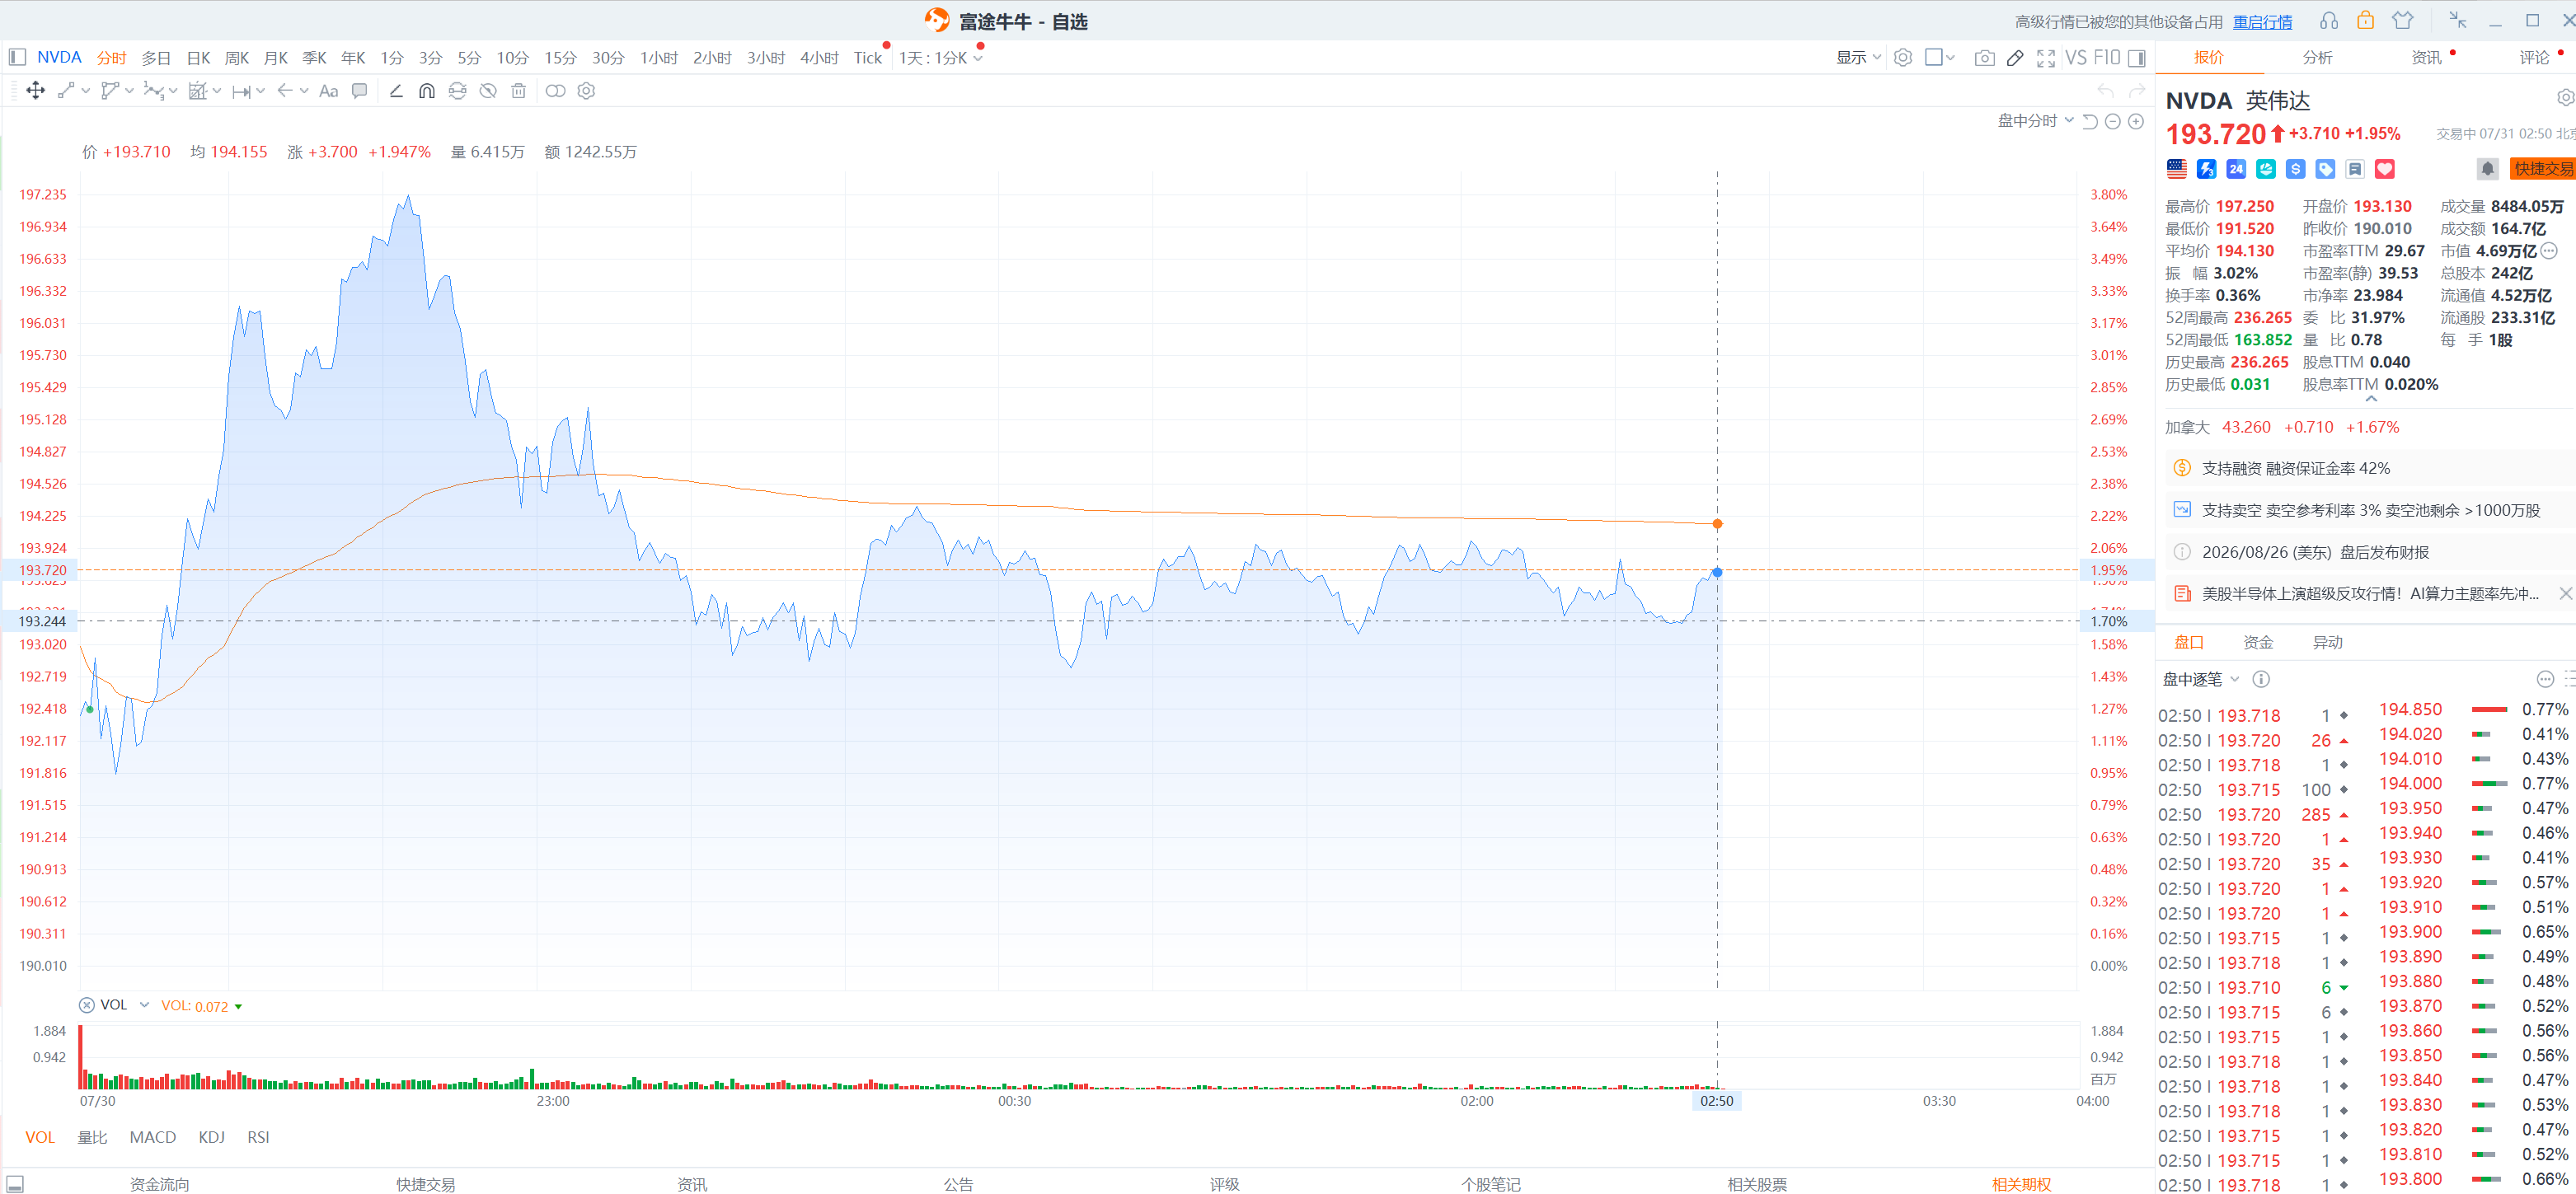Open the F10 company info button
The width and height of the screenshot is (2576, 1194).
click(2106, 58)
